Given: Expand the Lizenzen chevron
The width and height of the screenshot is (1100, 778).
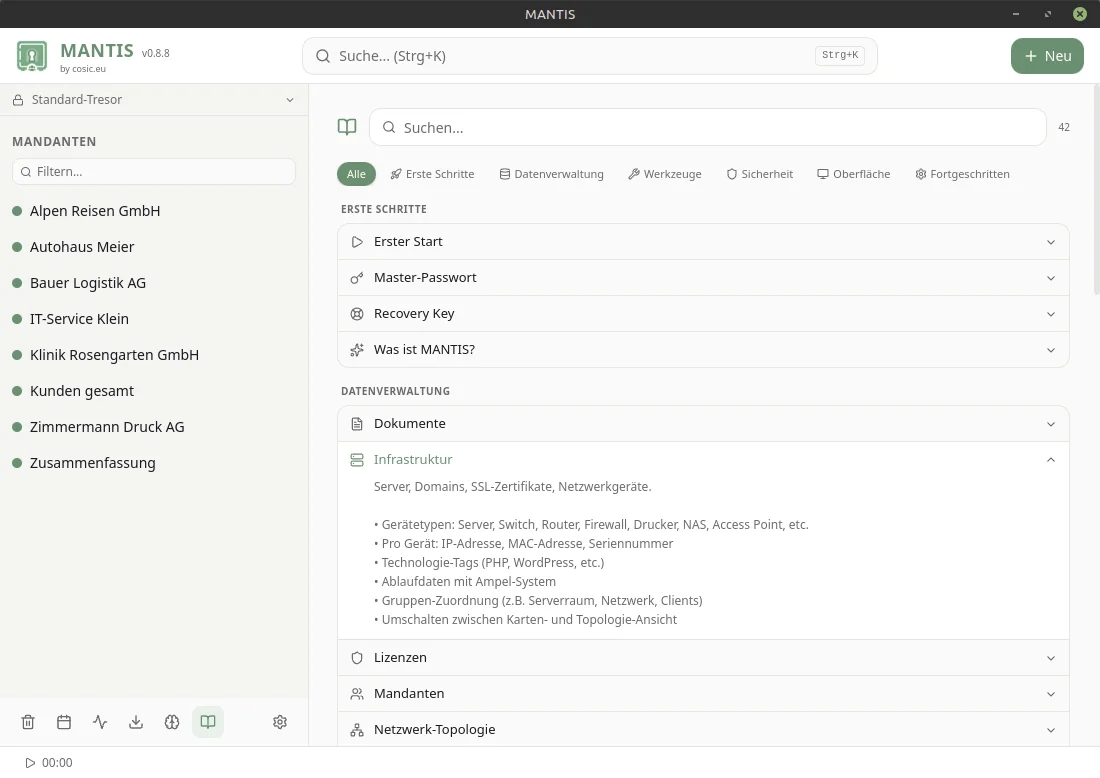Looking at the screenshot, I should coord(1051,658).
